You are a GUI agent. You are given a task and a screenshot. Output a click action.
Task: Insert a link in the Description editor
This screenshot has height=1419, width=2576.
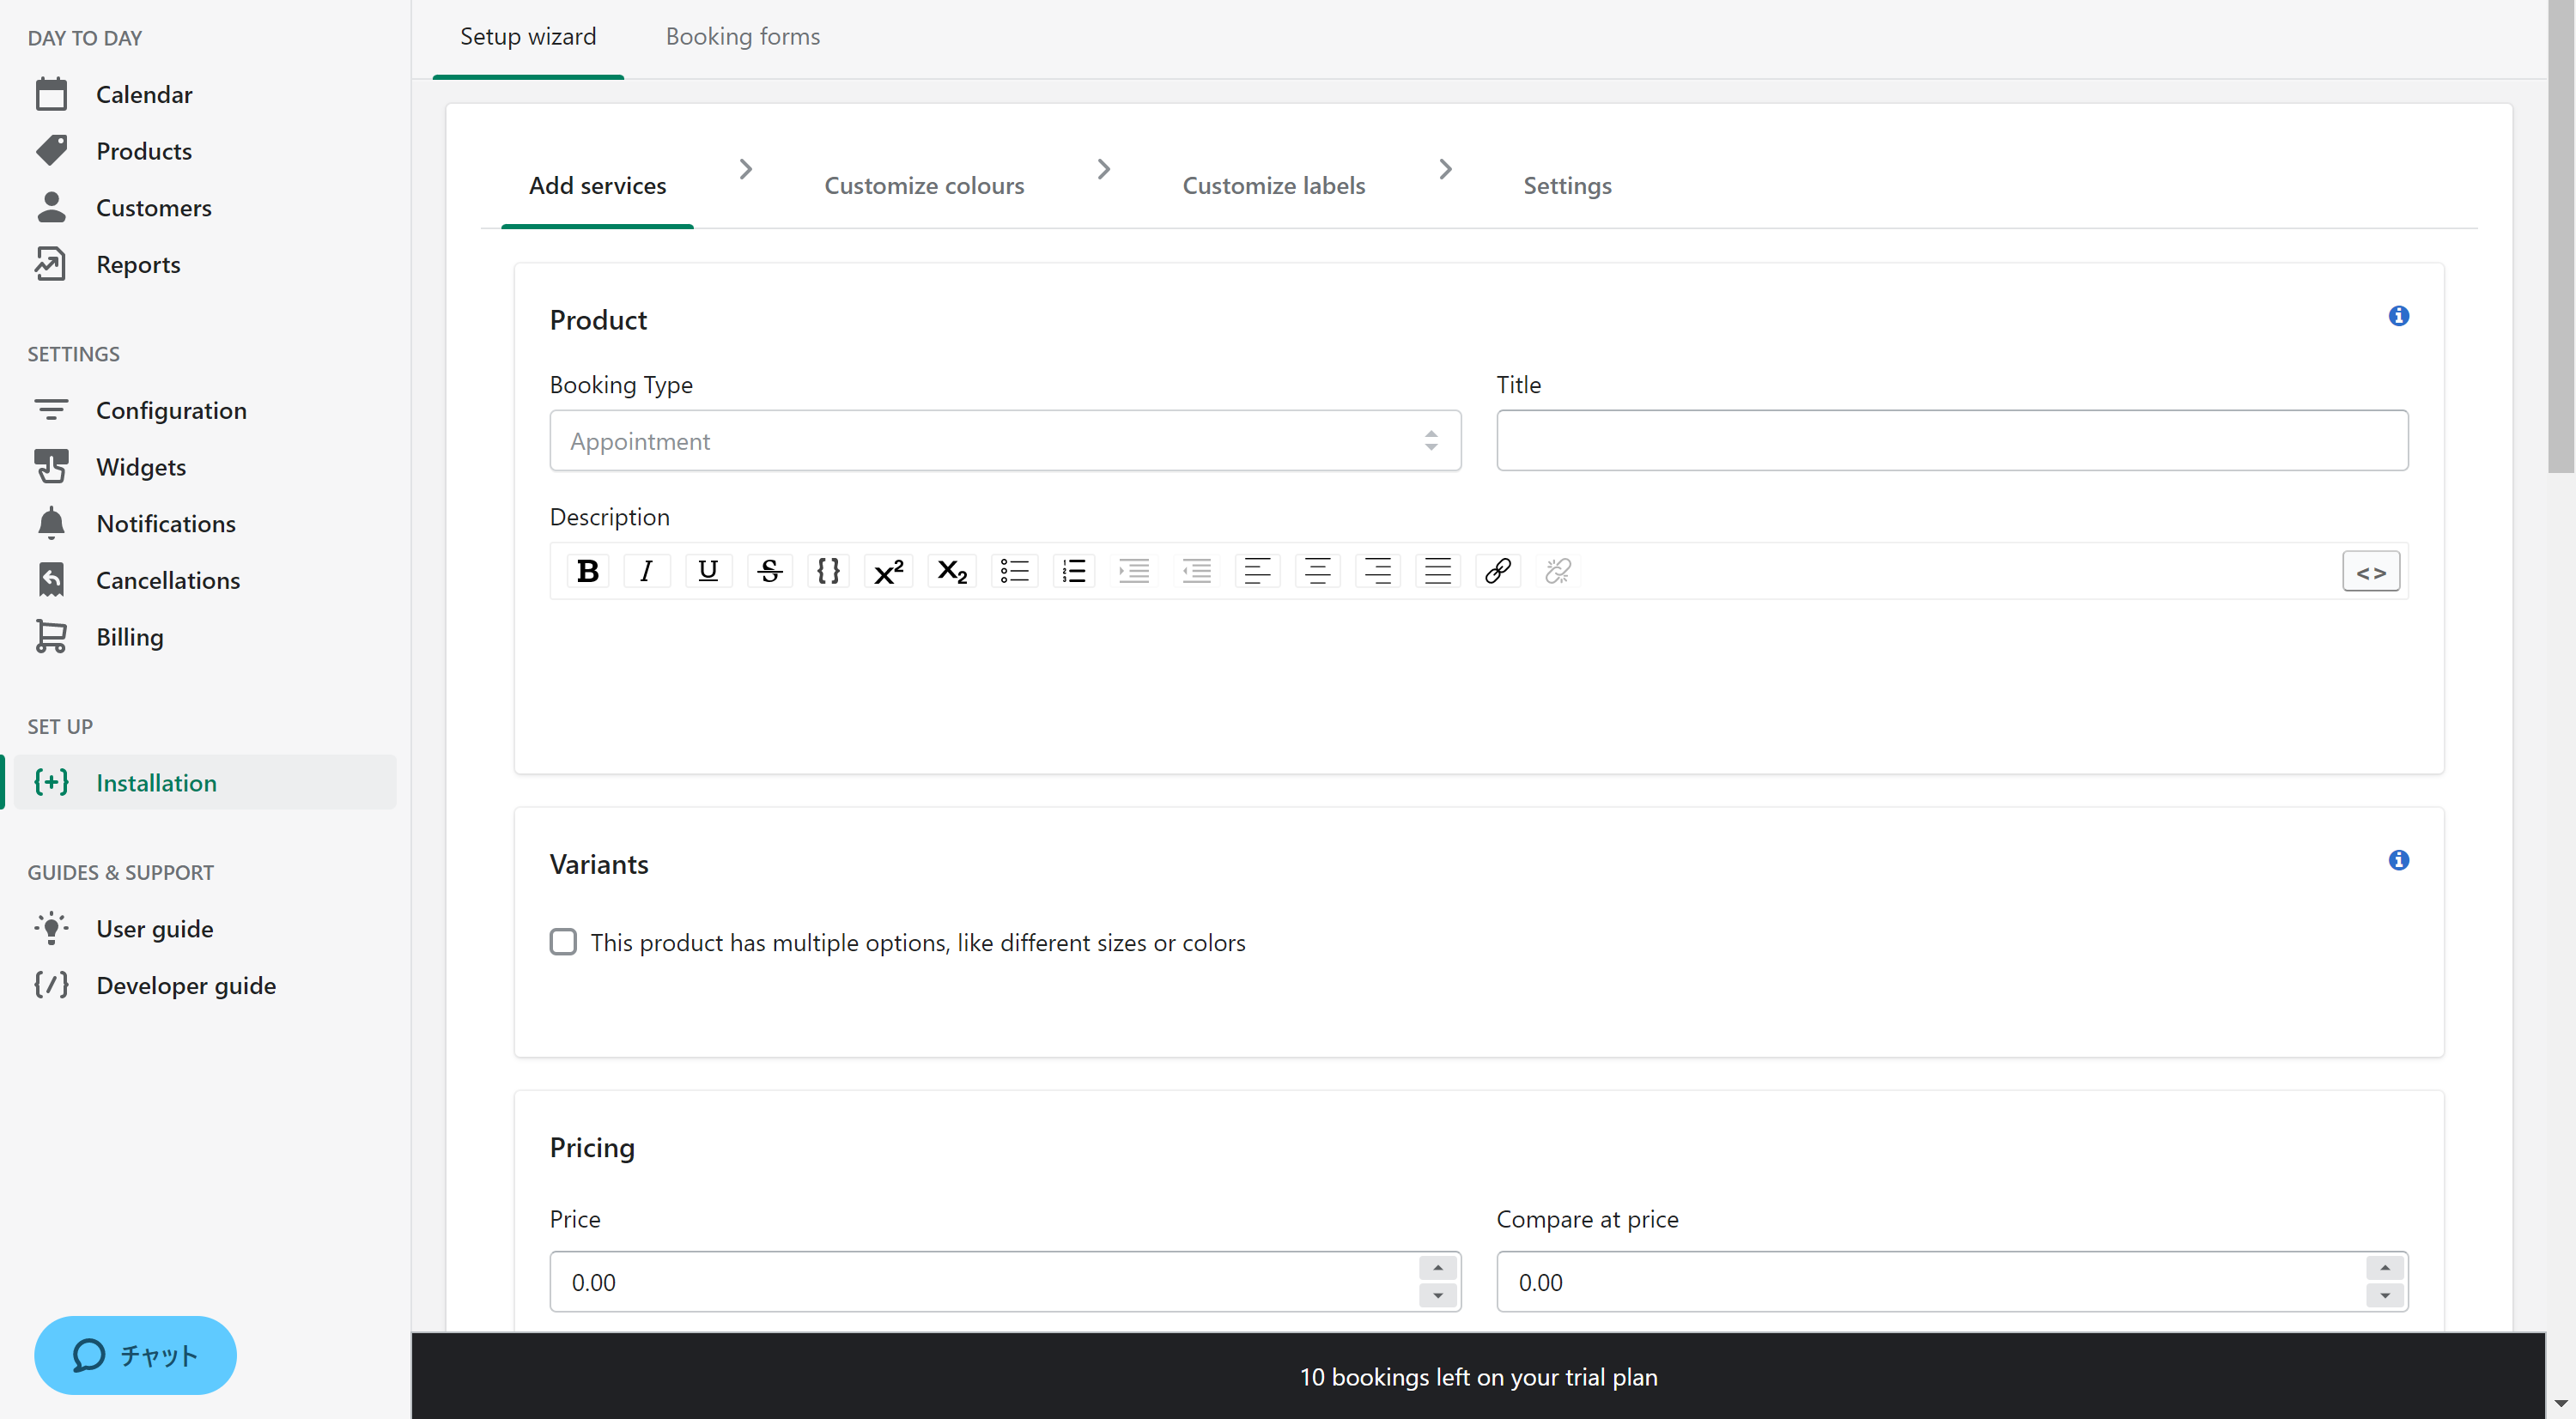[1497, 571]
